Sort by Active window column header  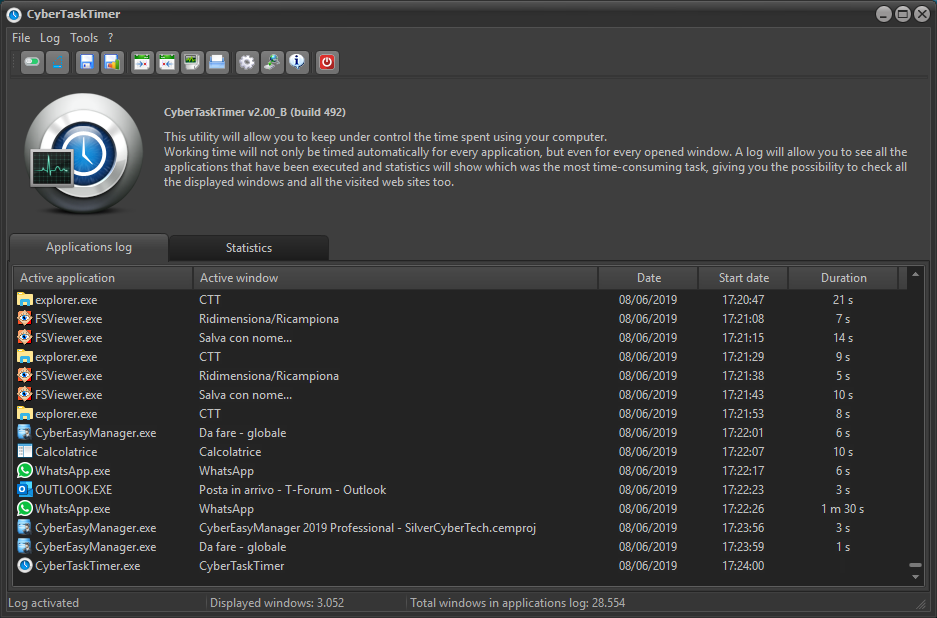click(396, 278)
